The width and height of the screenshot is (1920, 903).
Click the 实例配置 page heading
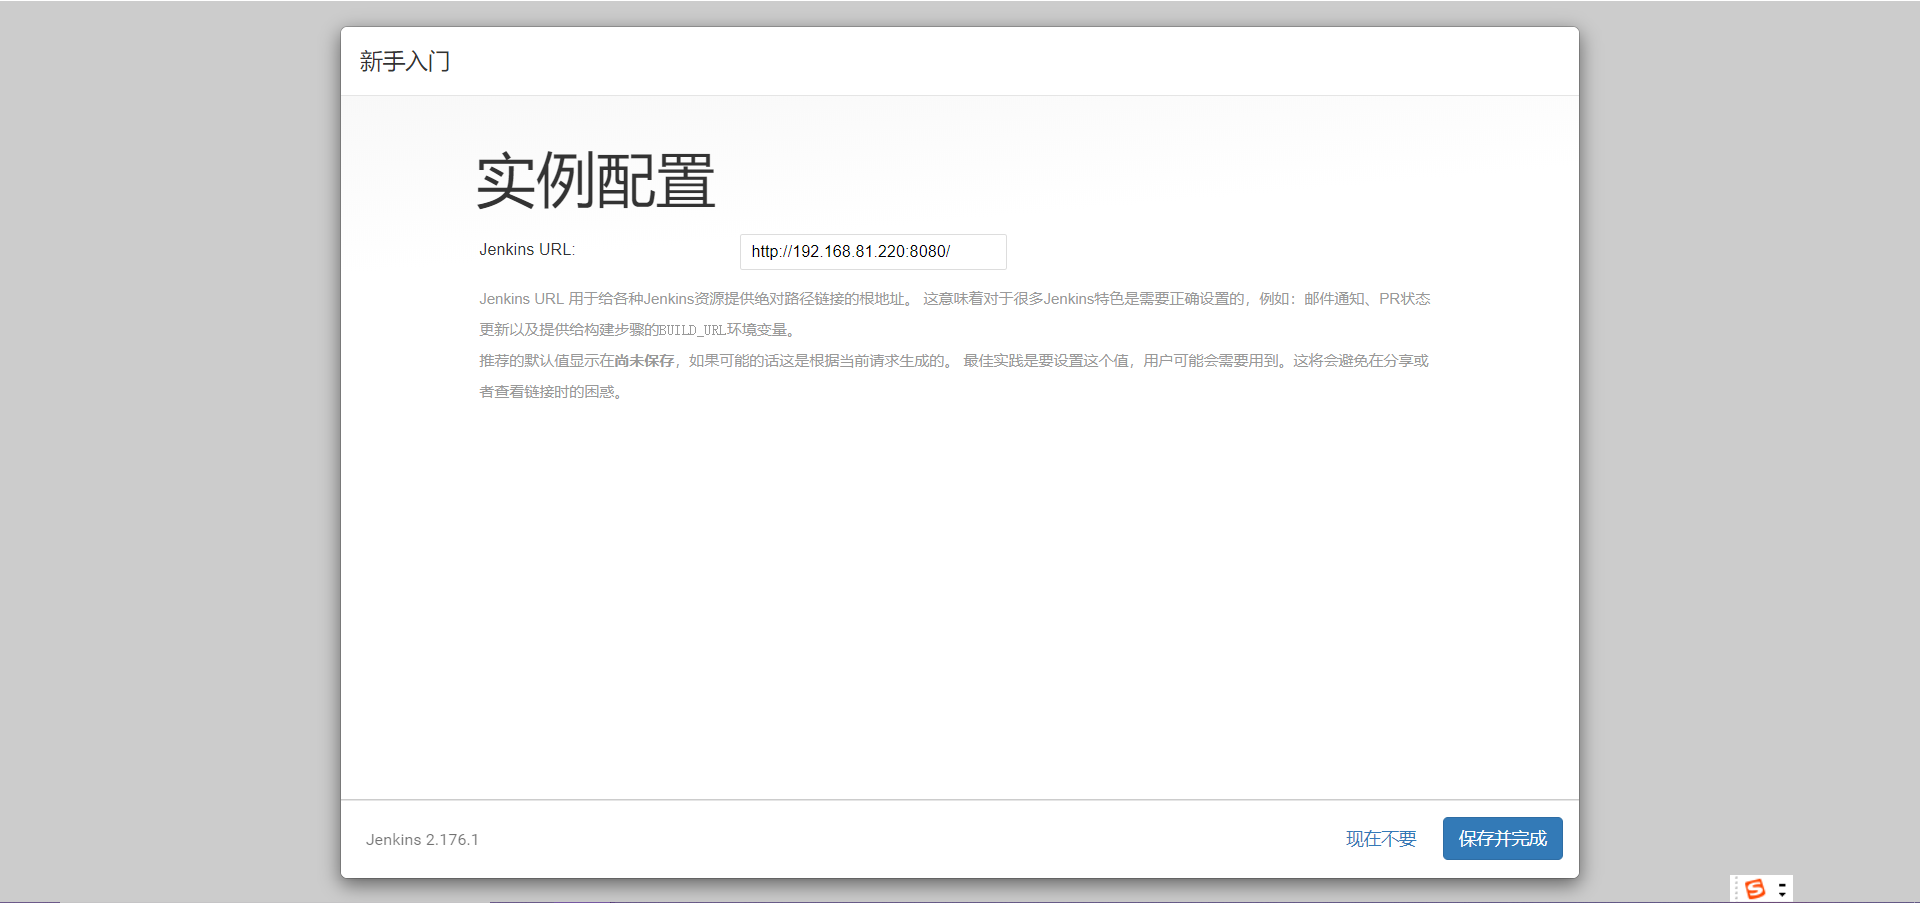click(x=595, y=181)
